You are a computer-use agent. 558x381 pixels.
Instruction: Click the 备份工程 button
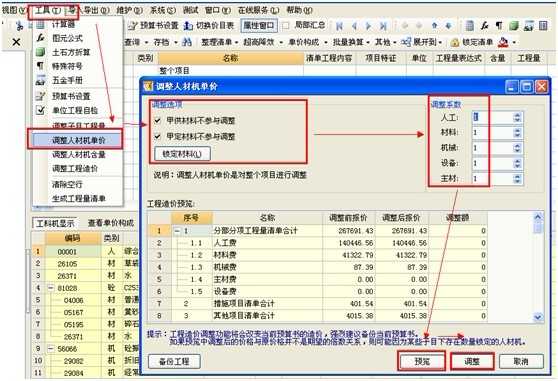coord(174,361)
